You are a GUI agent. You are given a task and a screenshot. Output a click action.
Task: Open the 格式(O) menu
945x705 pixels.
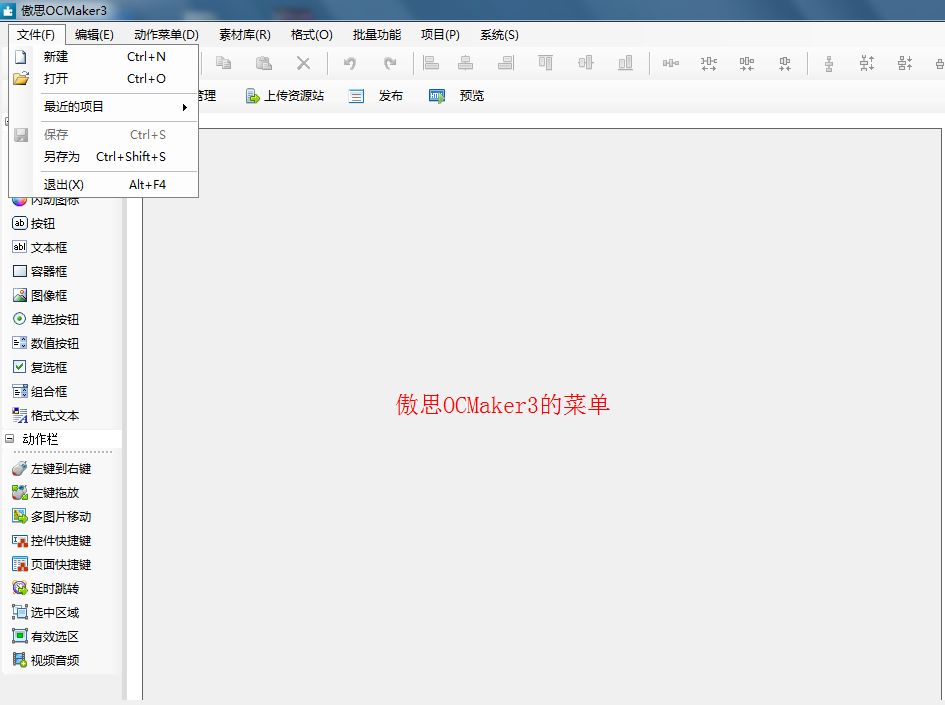coord(312,35)
